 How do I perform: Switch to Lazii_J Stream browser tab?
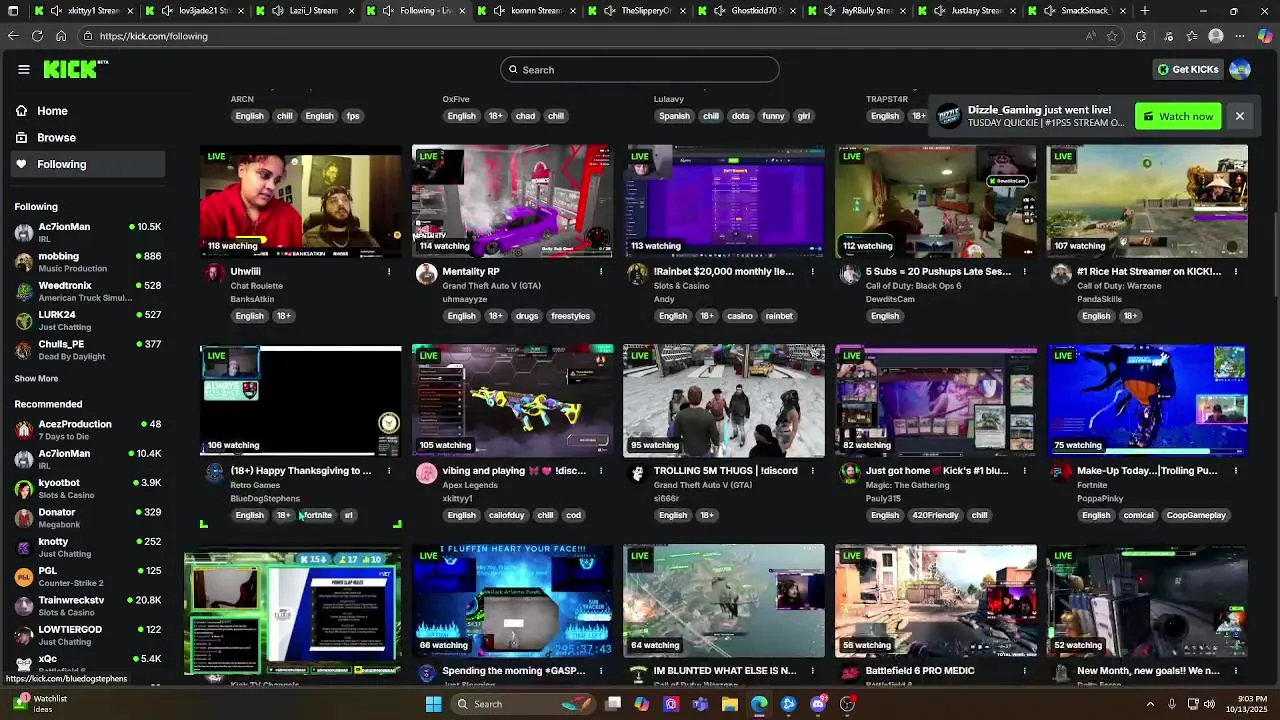click(x=304, y=11)
